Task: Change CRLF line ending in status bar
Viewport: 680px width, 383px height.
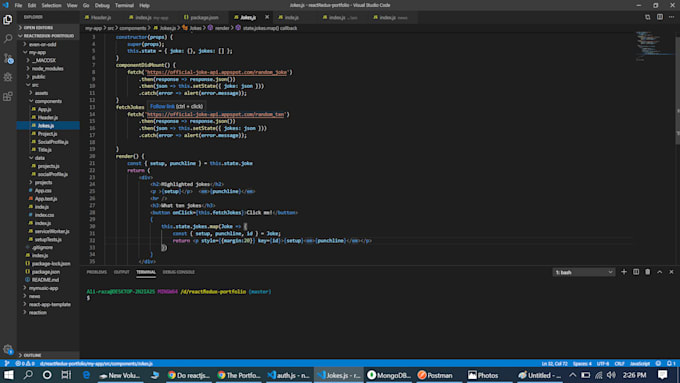Action: pyautogui.click(x=619, y=363)
